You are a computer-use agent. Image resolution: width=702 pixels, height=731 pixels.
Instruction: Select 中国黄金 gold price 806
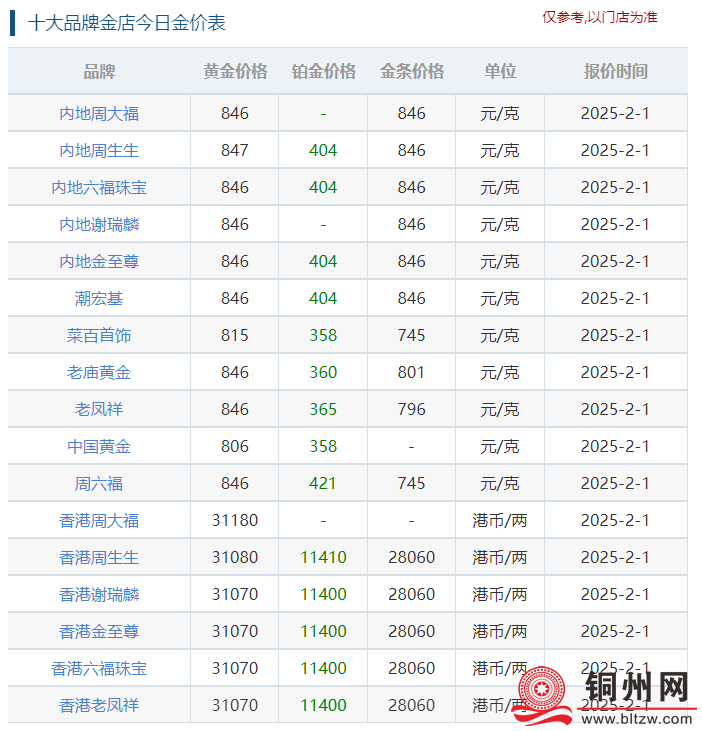pyautogui.click(x=235, y=446)
